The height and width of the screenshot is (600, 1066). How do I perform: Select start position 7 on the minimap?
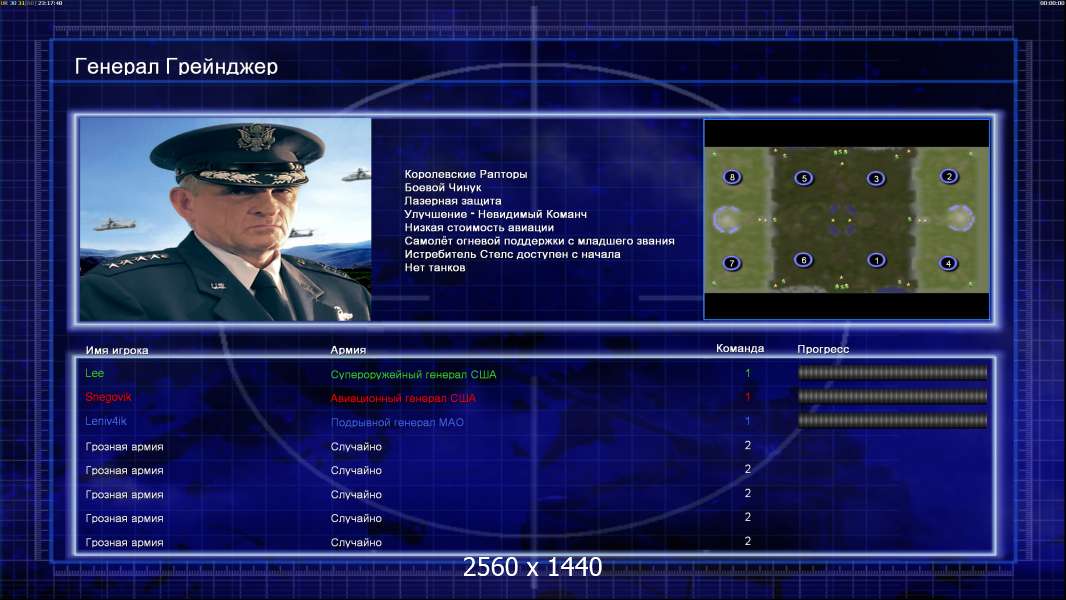click(732, 263)
